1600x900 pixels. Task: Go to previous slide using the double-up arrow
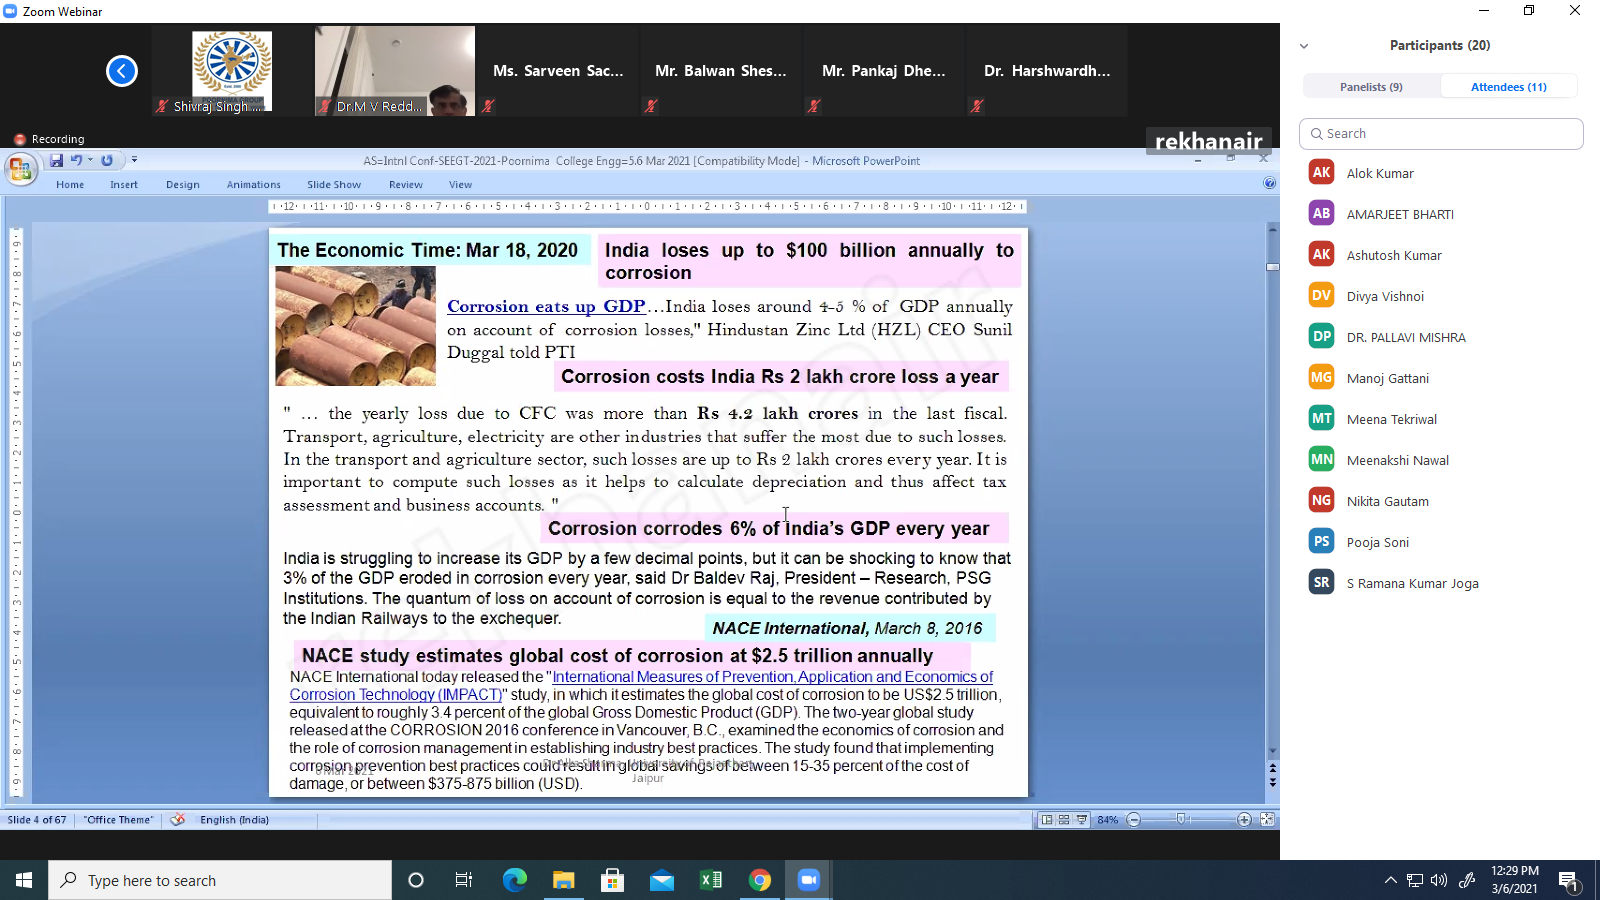pos(1273,769)
